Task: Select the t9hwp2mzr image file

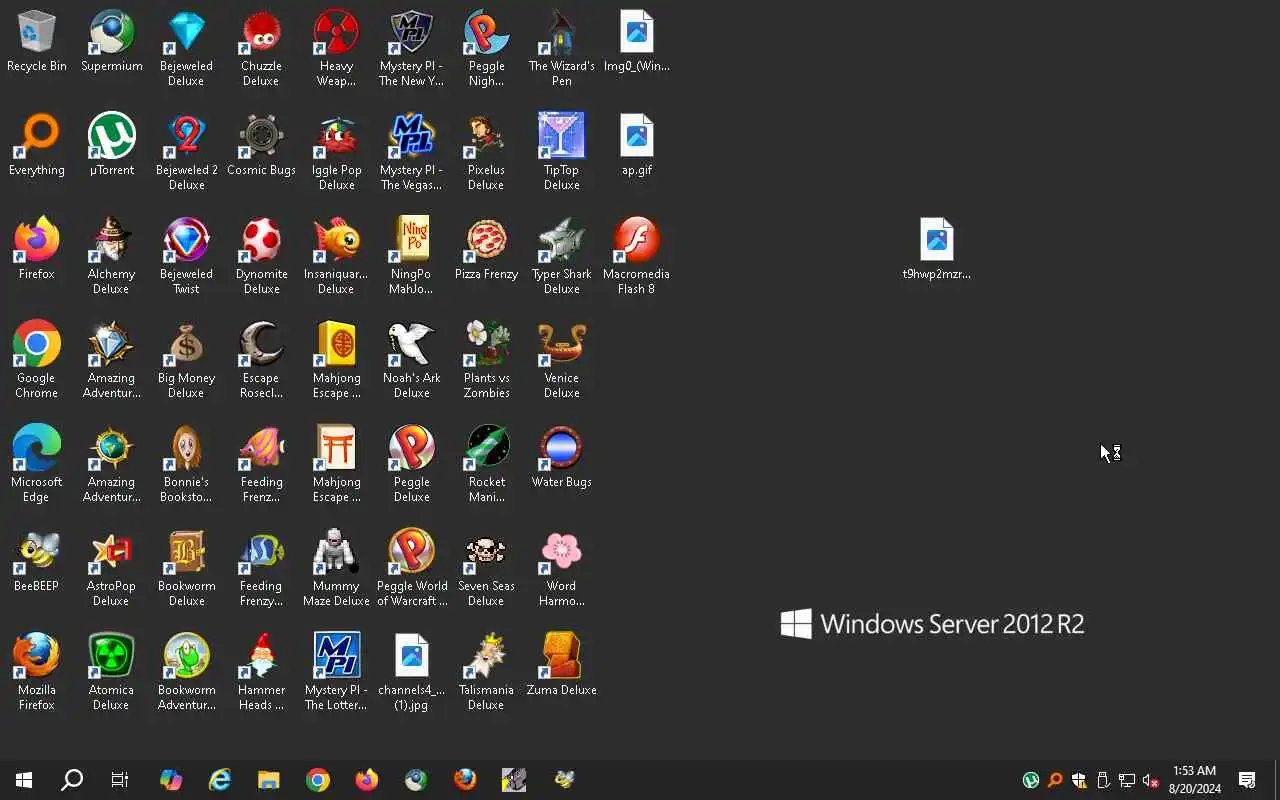Action: [937, 250]
